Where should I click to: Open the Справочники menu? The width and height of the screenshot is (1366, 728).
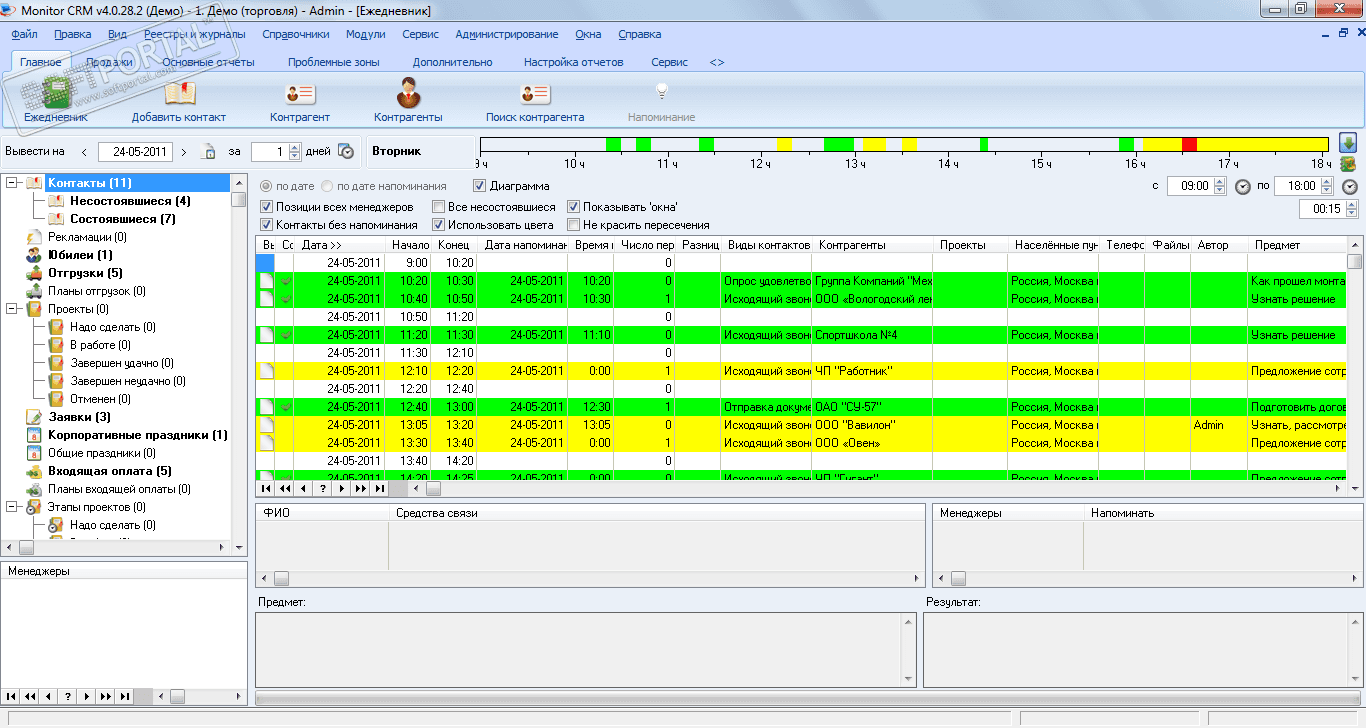(295, 34)
